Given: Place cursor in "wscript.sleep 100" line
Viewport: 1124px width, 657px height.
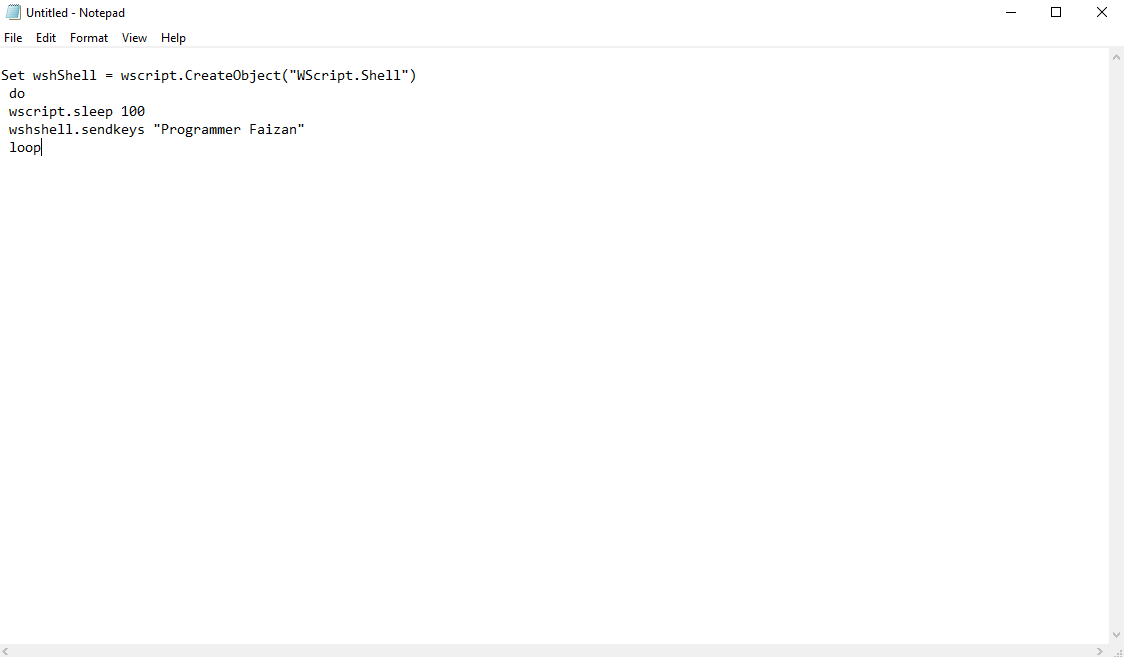Looking at the screenshot, I should [x=77, y=112].
